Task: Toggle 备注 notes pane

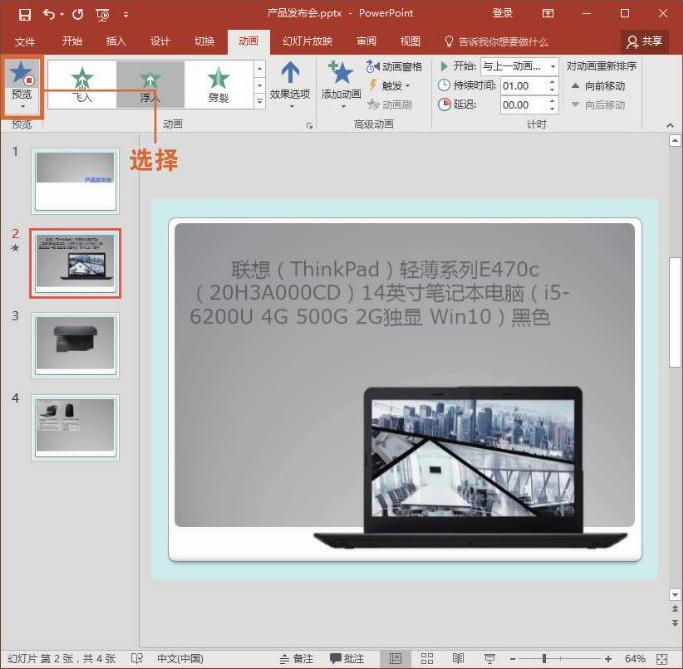Action: 296,659
